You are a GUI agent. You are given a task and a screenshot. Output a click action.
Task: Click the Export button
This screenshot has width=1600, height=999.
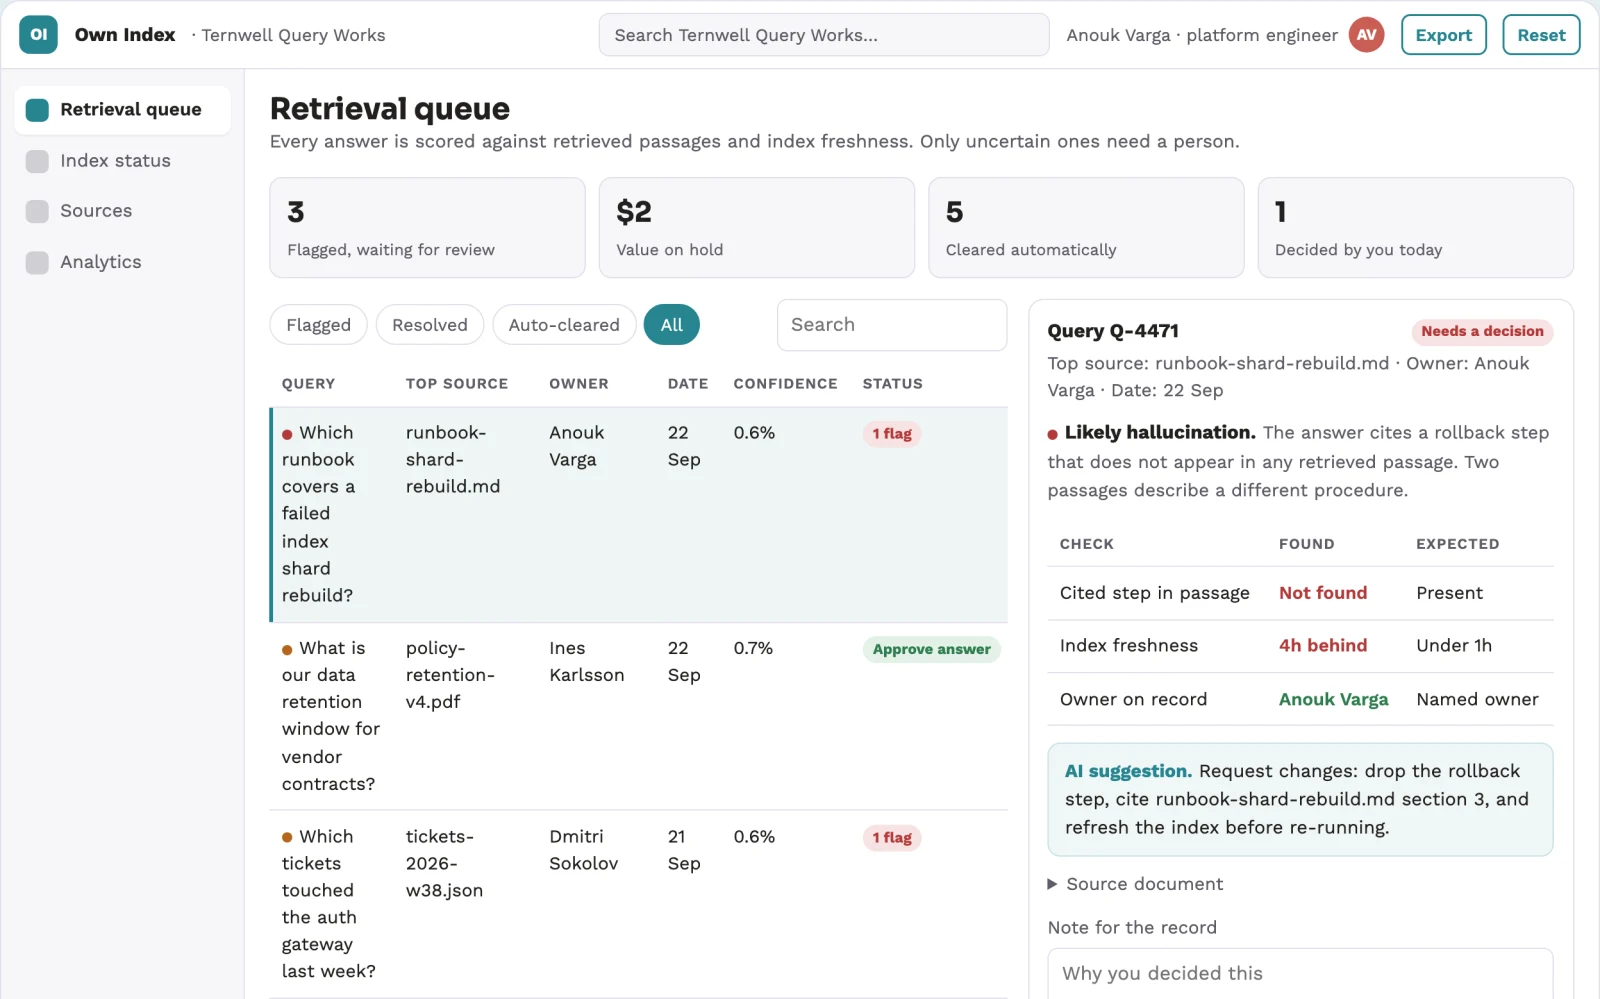(1443, 35)
